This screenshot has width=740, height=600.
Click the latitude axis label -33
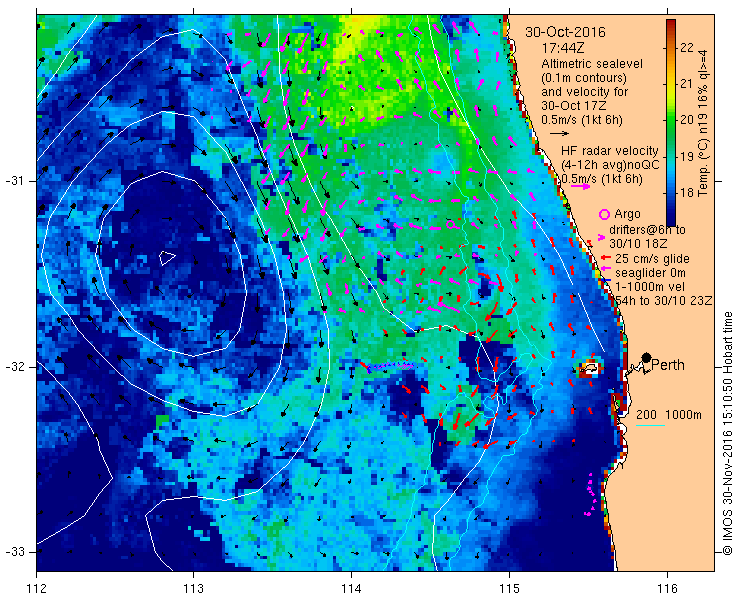pos(15,552)
